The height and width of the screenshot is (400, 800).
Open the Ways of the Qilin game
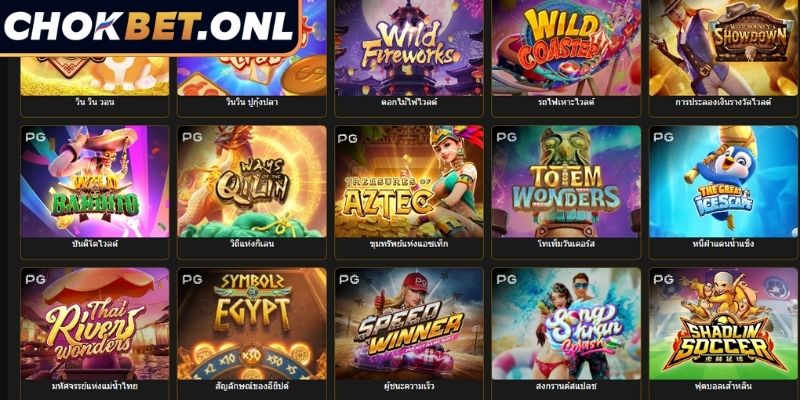coord(252,182)
